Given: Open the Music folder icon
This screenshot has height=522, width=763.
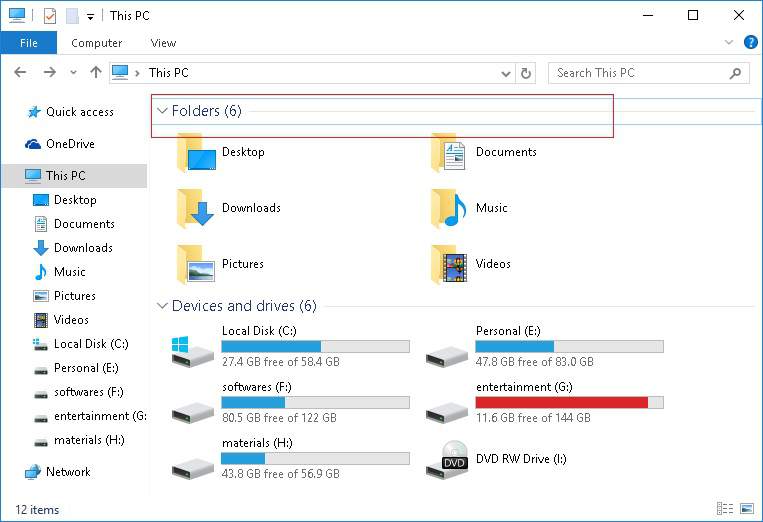Looking at the screenshot, I should [449, 209].
